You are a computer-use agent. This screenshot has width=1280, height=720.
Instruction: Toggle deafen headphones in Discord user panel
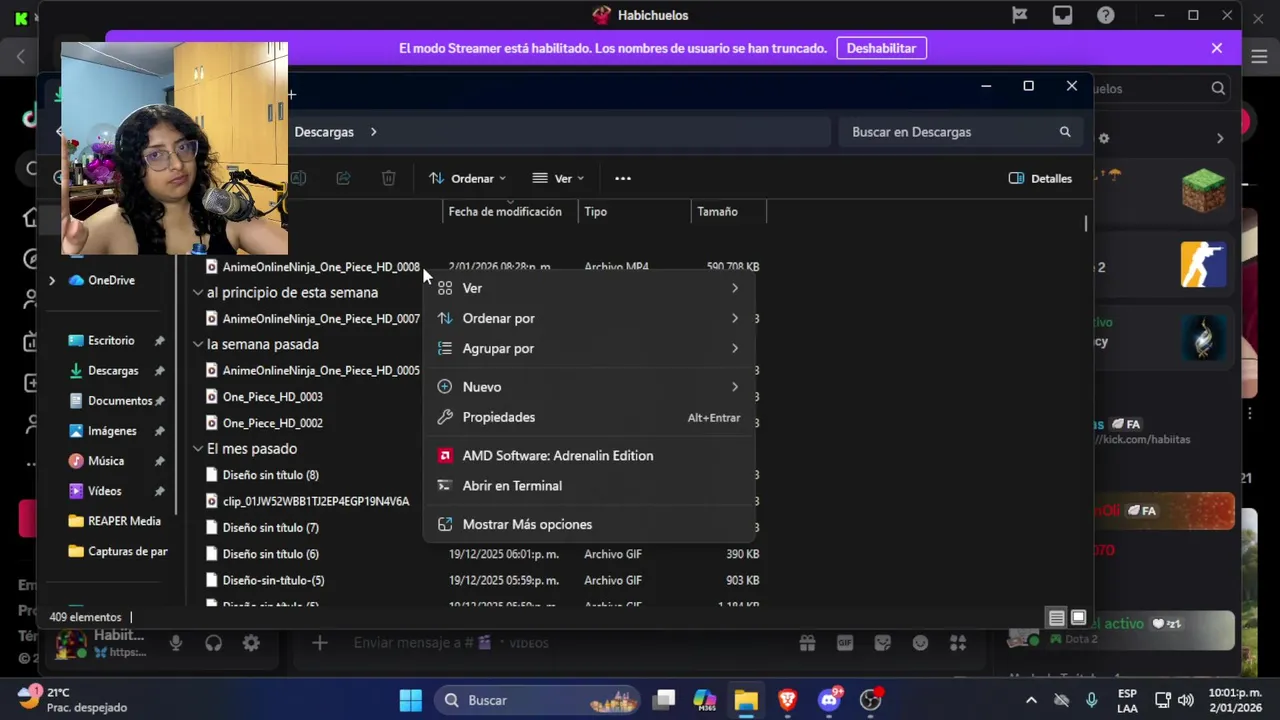click(213, 643)
